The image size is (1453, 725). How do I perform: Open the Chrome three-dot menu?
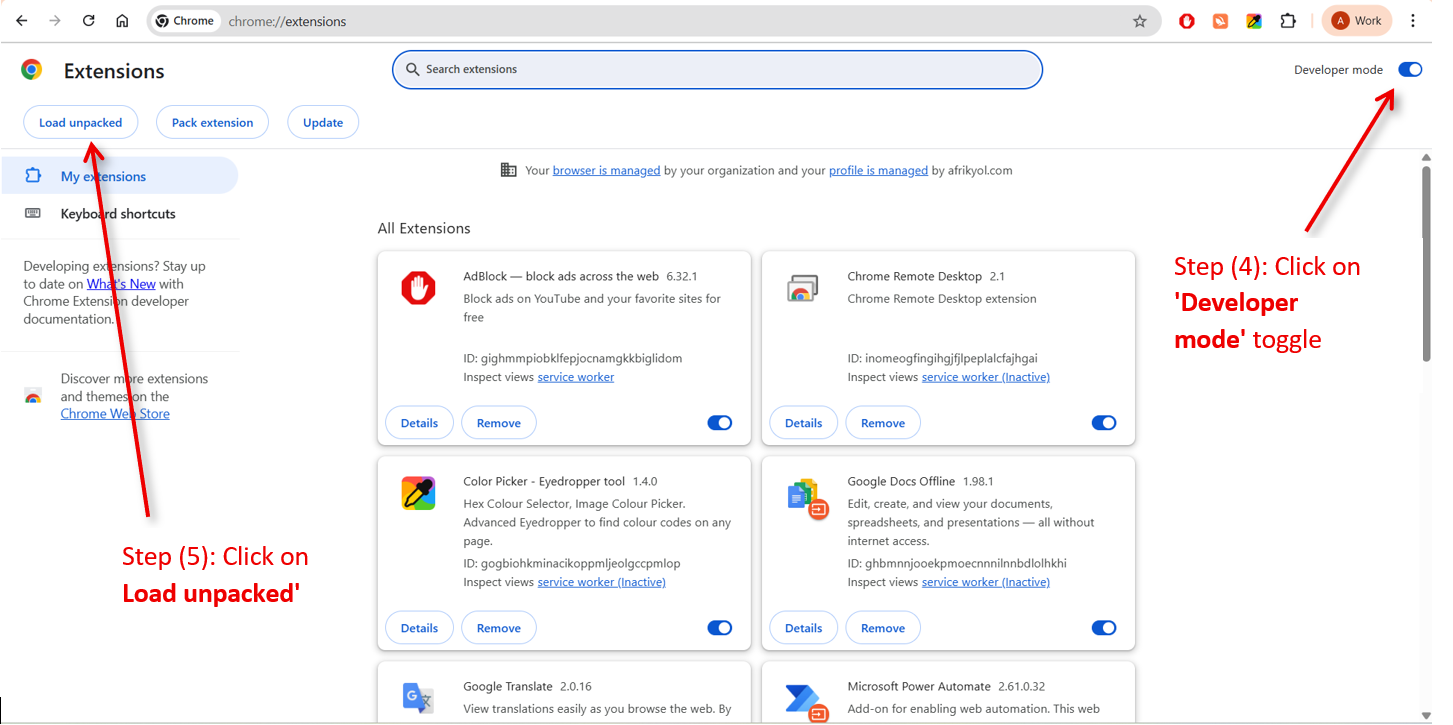click(1413, 21)
